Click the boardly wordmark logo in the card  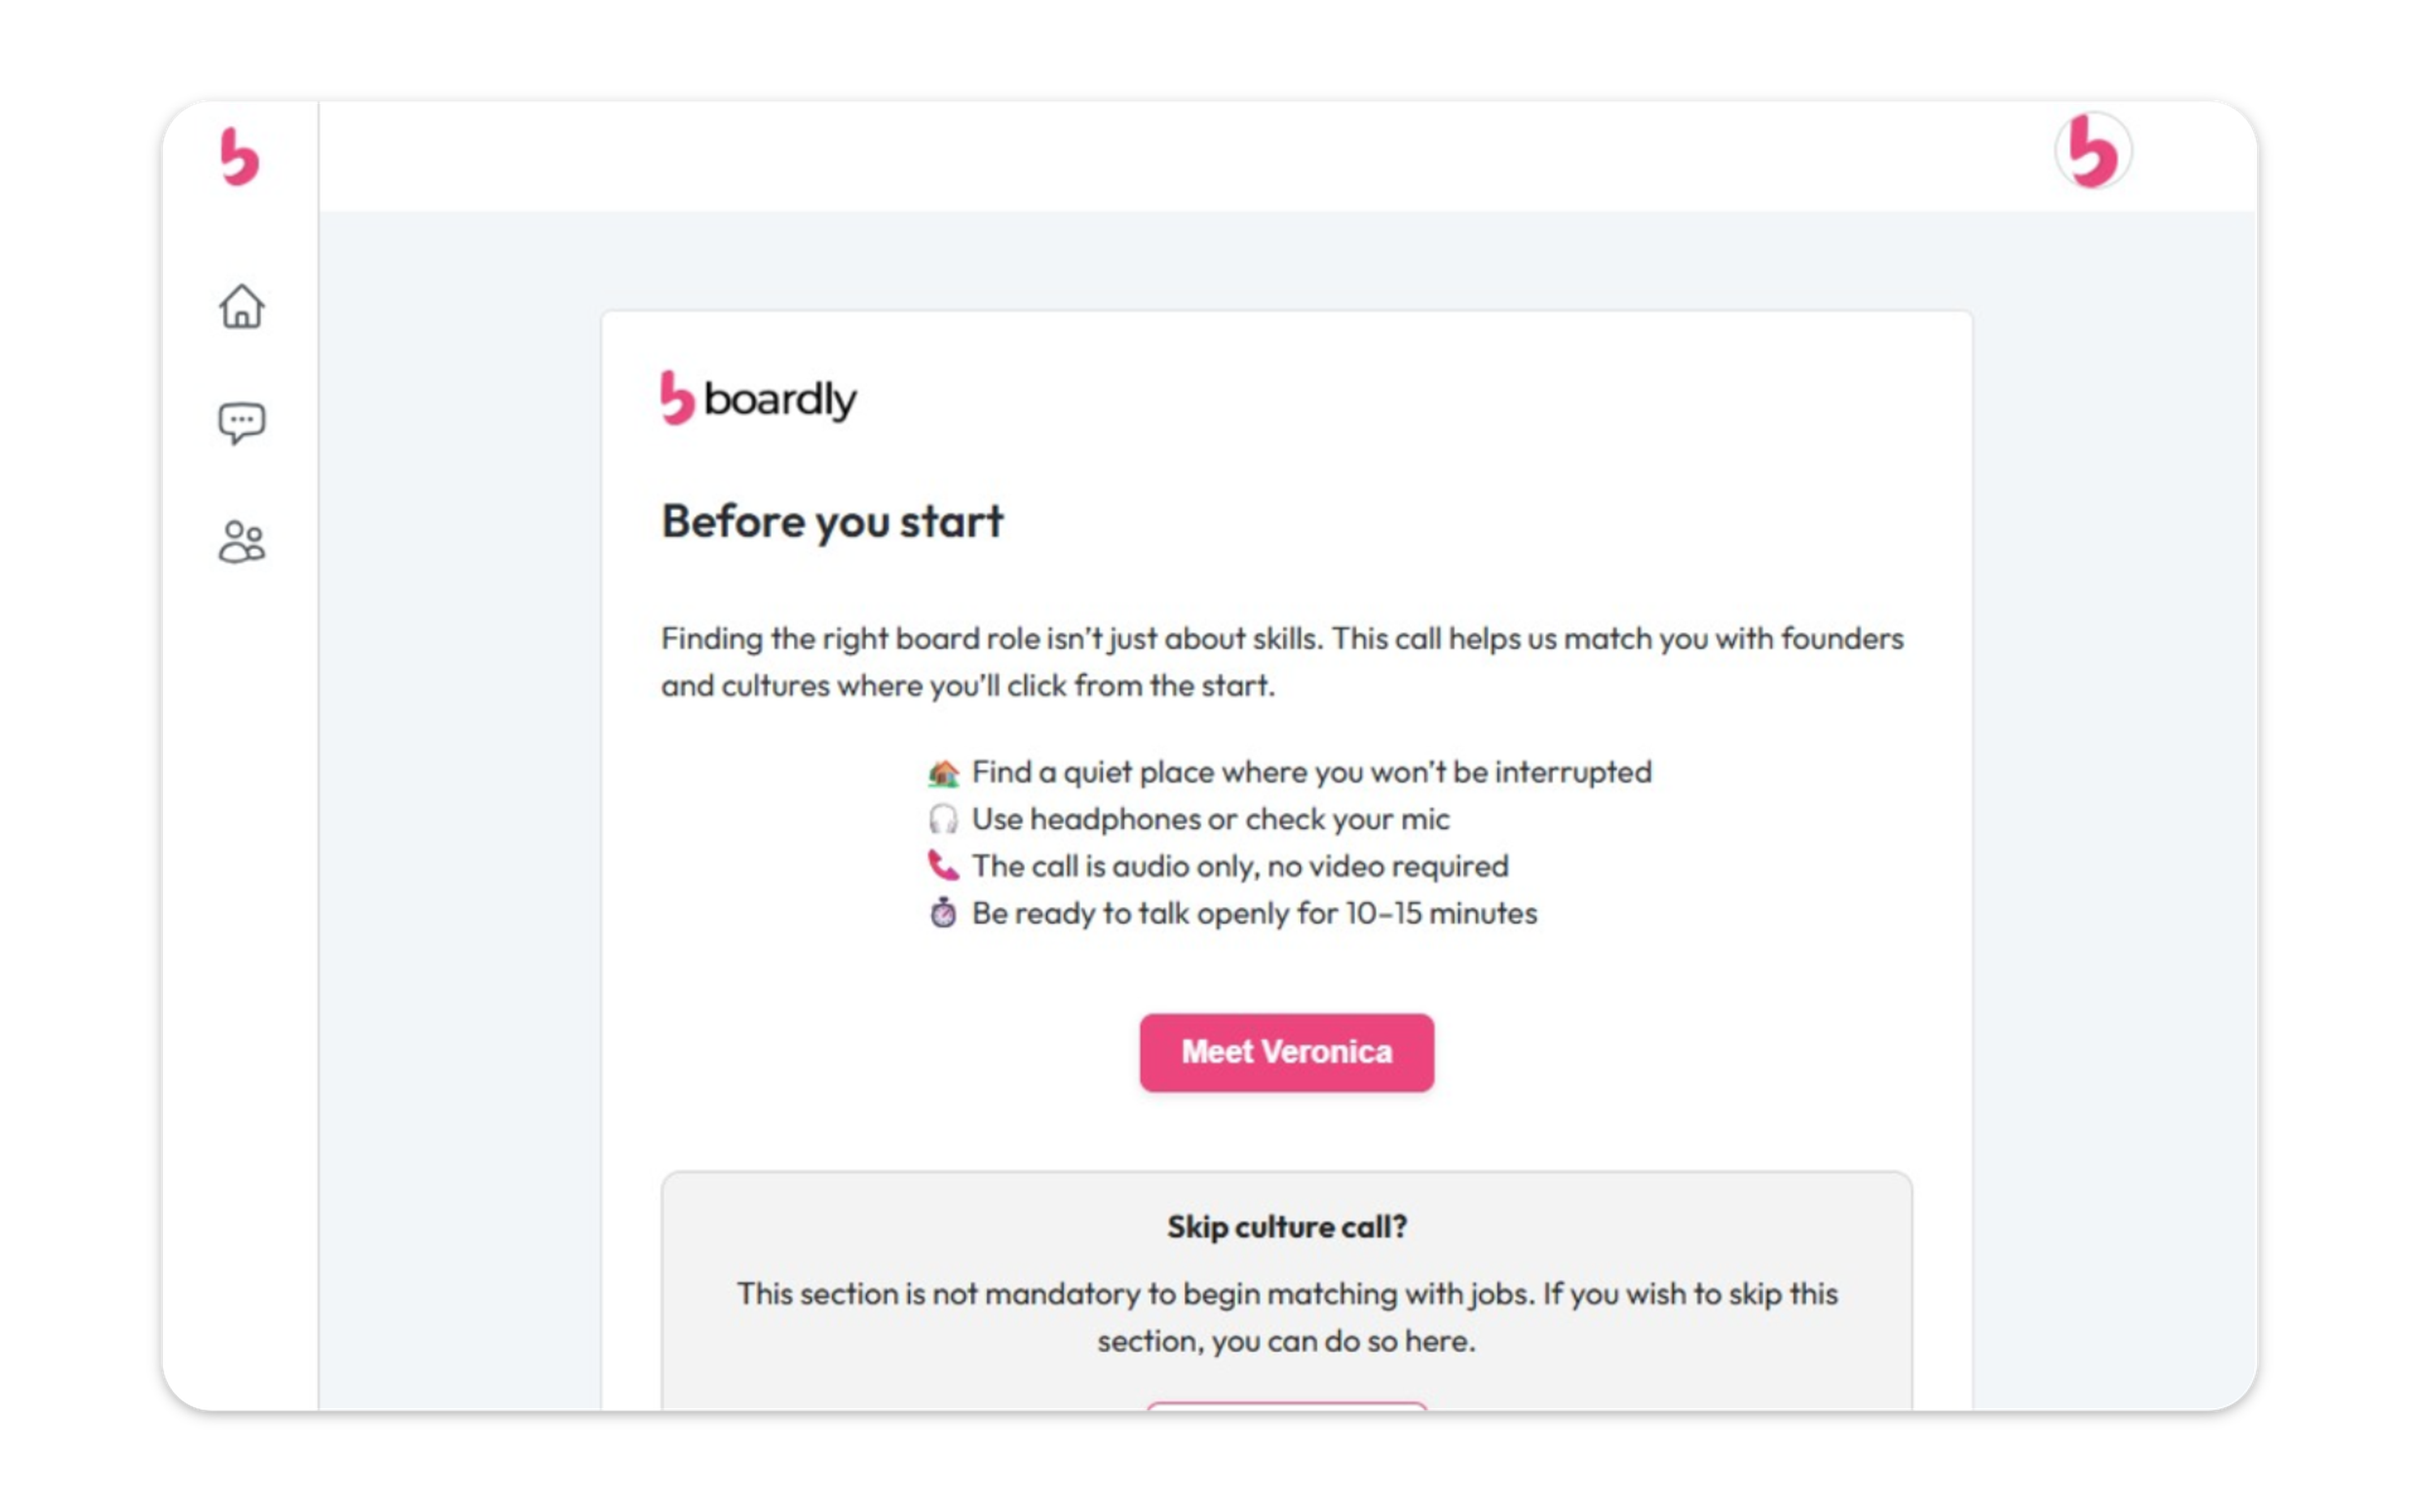pos(759,399)
